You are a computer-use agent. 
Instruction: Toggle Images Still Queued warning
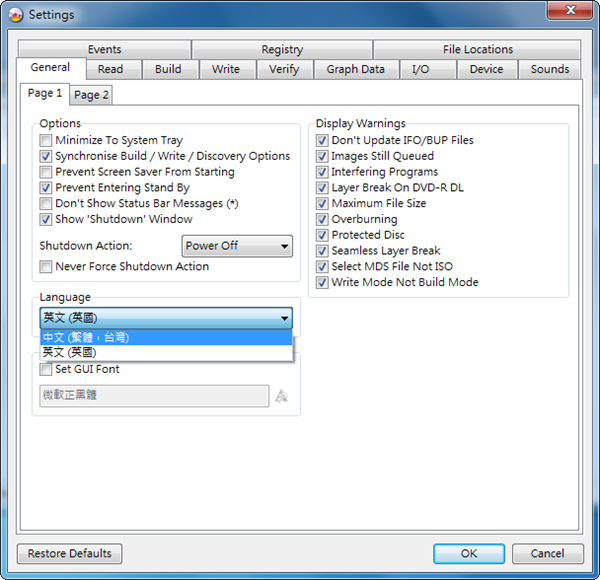[322, 156]
